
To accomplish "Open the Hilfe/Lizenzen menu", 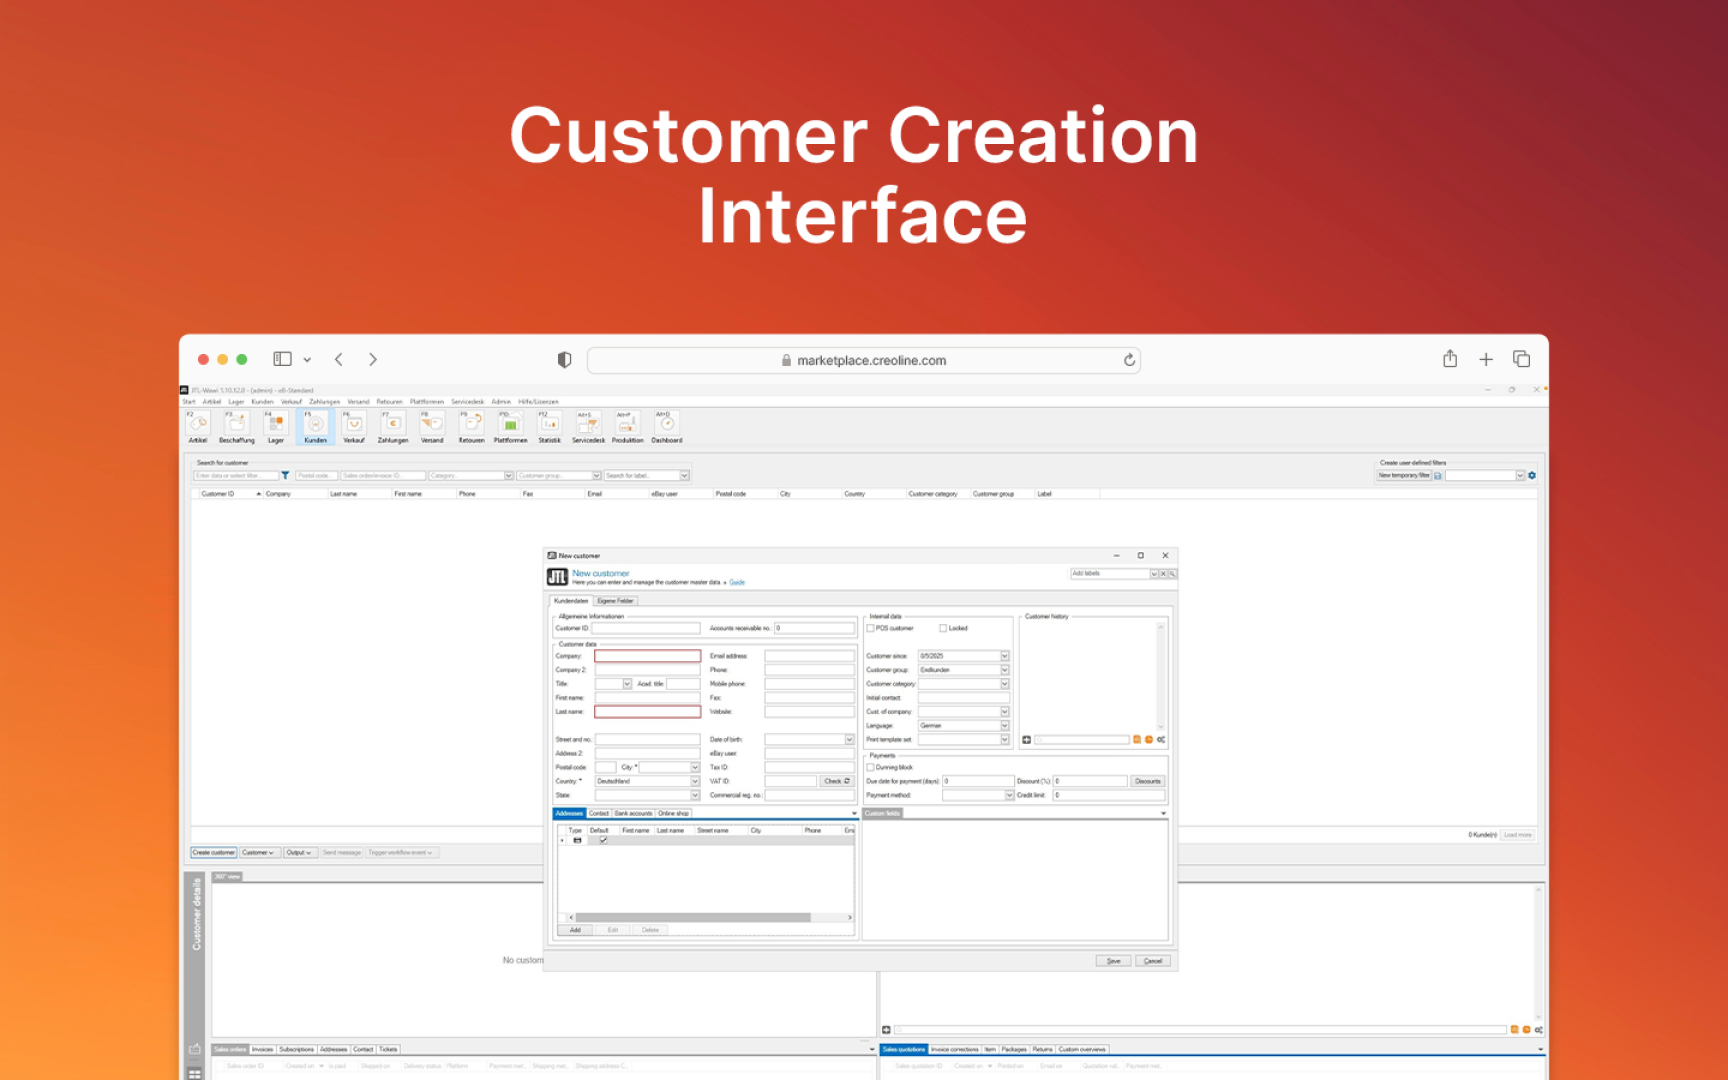I will point(538,402).
